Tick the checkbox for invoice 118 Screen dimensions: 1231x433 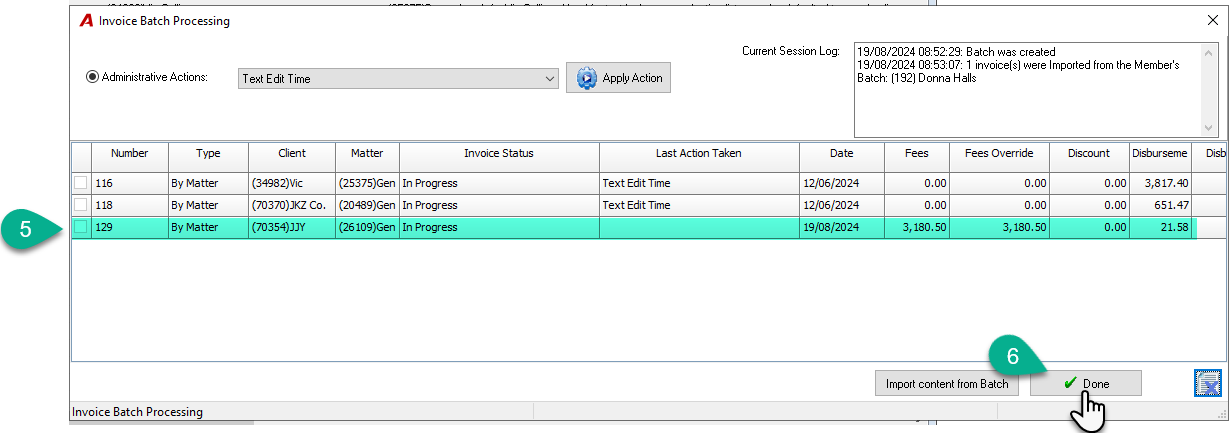click(80, 205)
